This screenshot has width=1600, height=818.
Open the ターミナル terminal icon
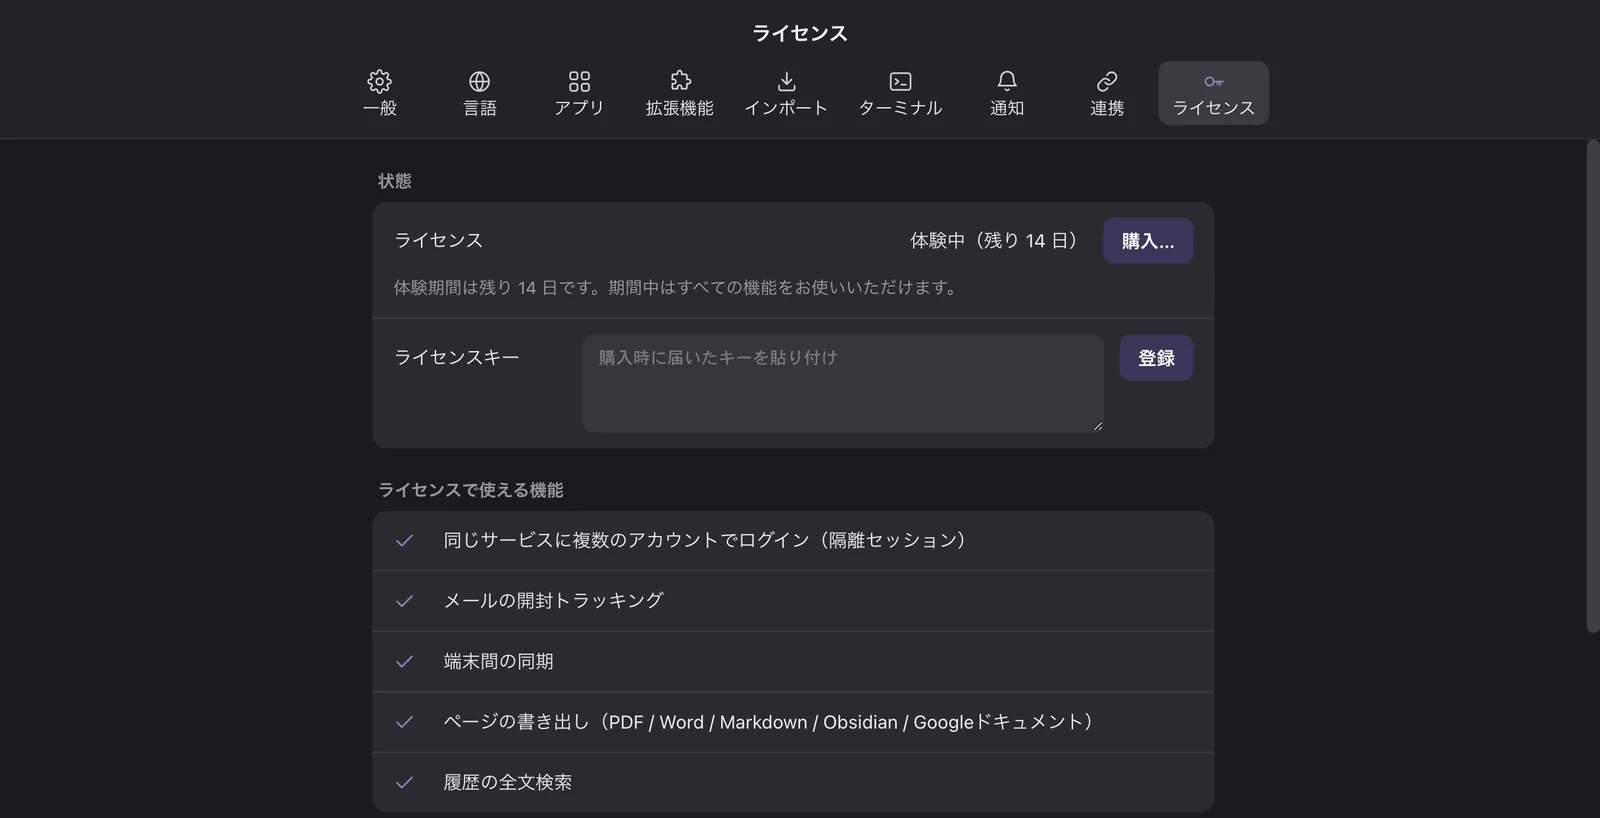(900, 81)
